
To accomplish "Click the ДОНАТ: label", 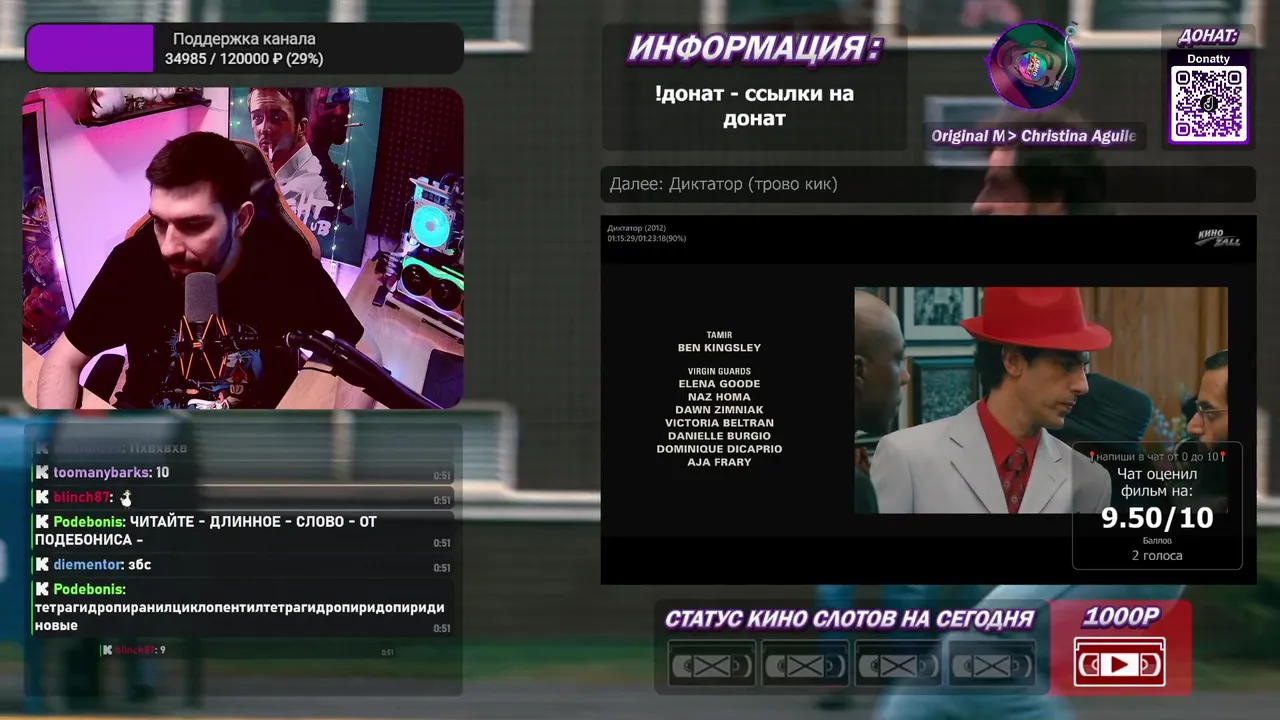I will click(x=1208, y=37).
